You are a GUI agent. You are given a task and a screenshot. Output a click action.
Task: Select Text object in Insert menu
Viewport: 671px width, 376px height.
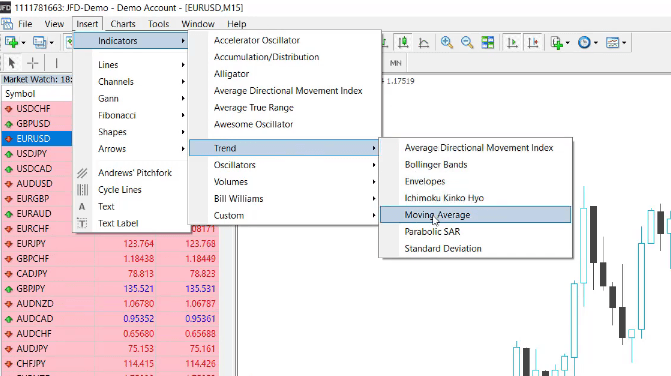tap(131, 207)
